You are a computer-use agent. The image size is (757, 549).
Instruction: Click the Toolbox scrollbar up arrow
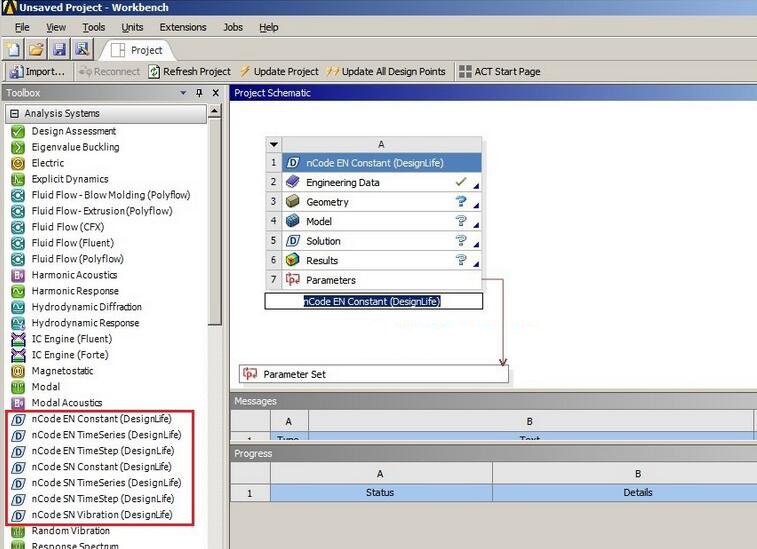pyautogui.click(x=214, y=112)
